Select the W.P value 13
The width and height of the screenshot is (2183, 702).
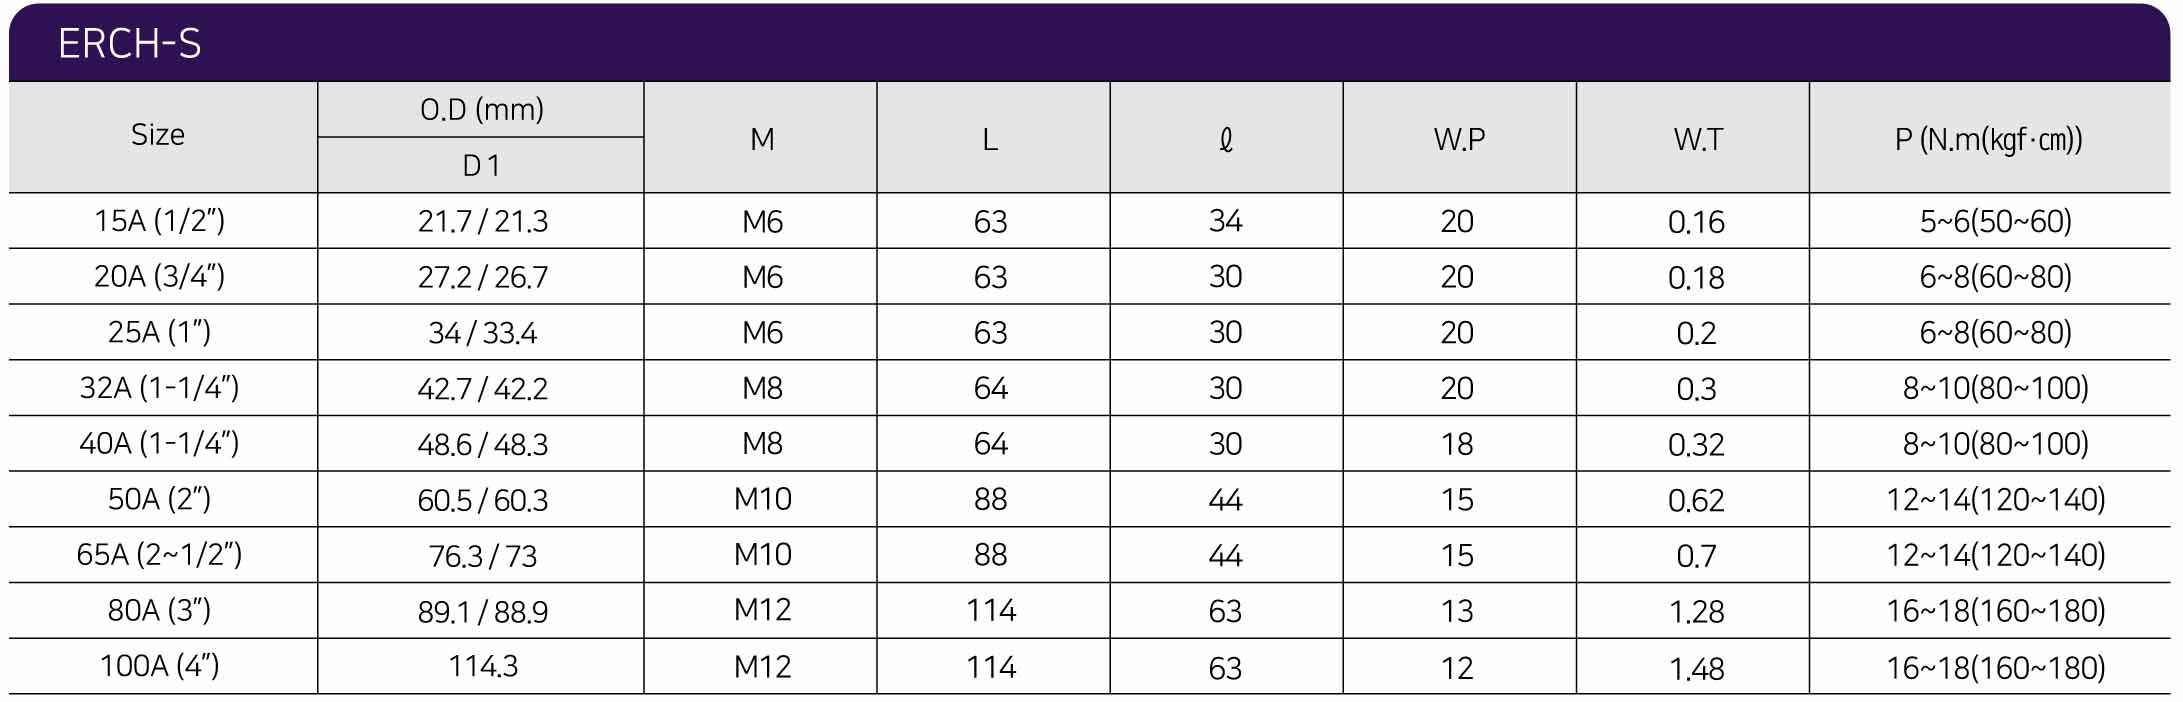click(x=1457, y=611)
